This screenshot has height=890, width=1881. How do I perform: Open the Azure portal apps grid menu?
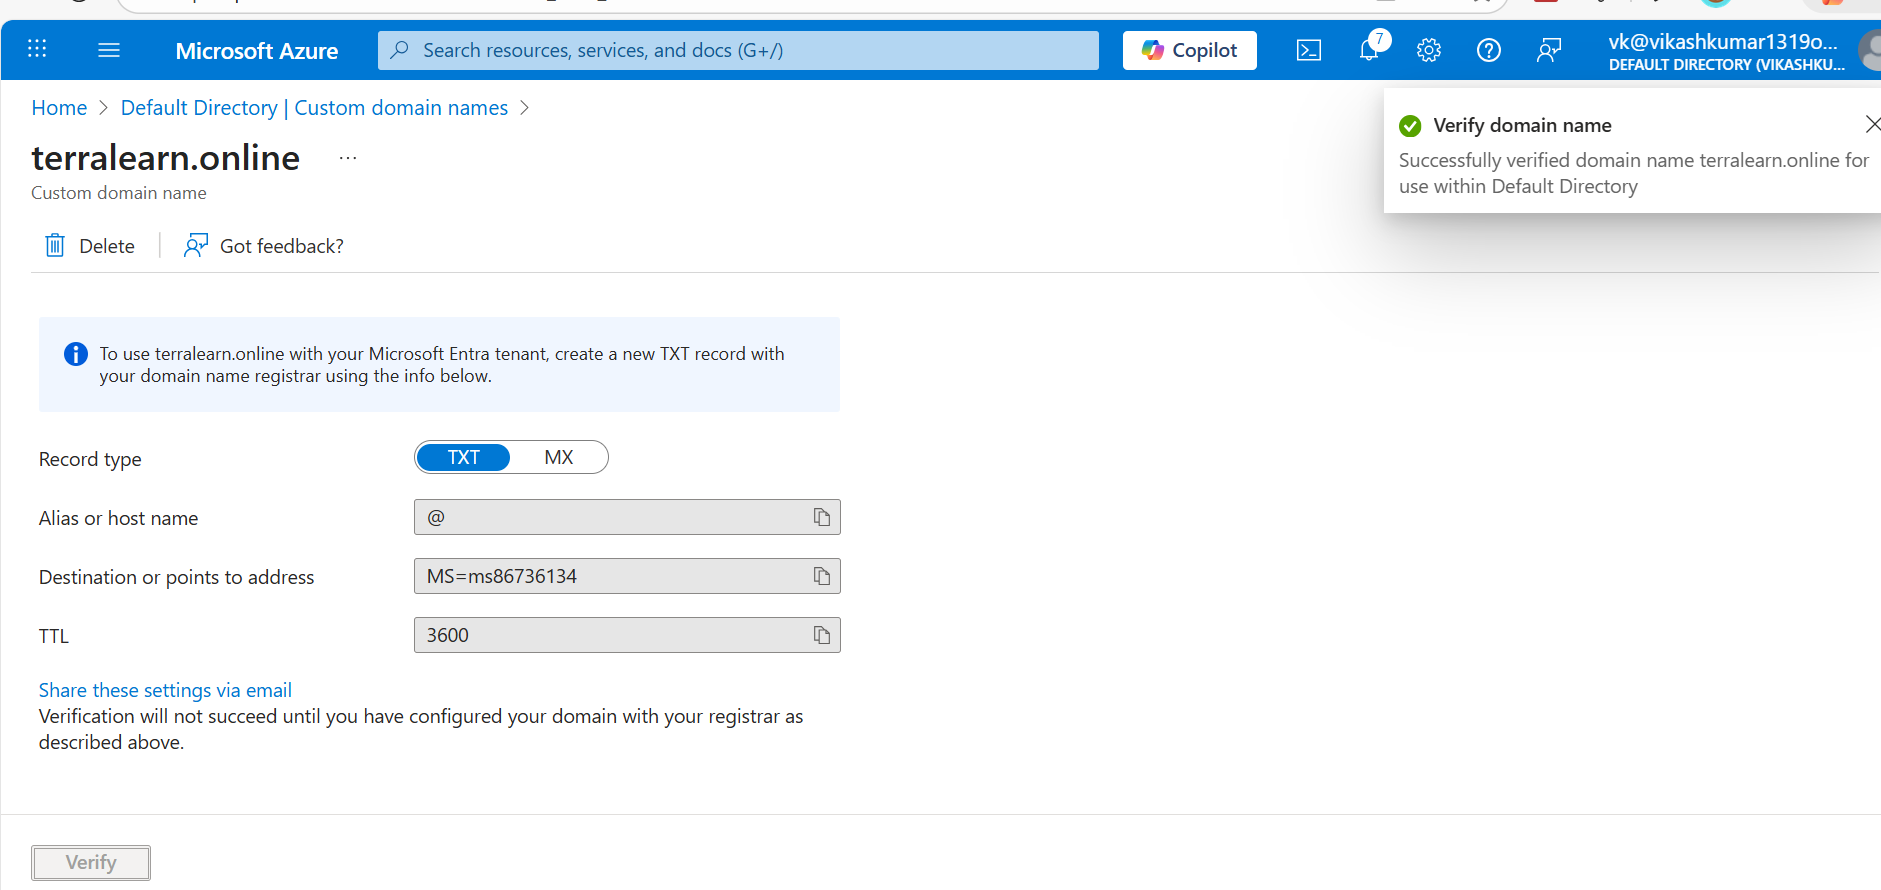click(37, 49)
